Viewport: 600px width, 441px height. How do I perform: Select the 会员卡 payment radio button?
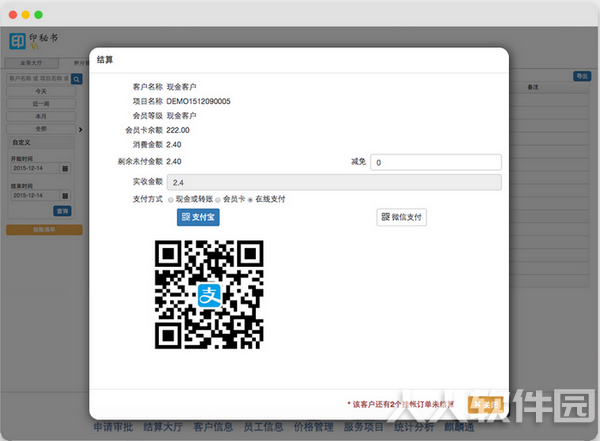point(218,200)
